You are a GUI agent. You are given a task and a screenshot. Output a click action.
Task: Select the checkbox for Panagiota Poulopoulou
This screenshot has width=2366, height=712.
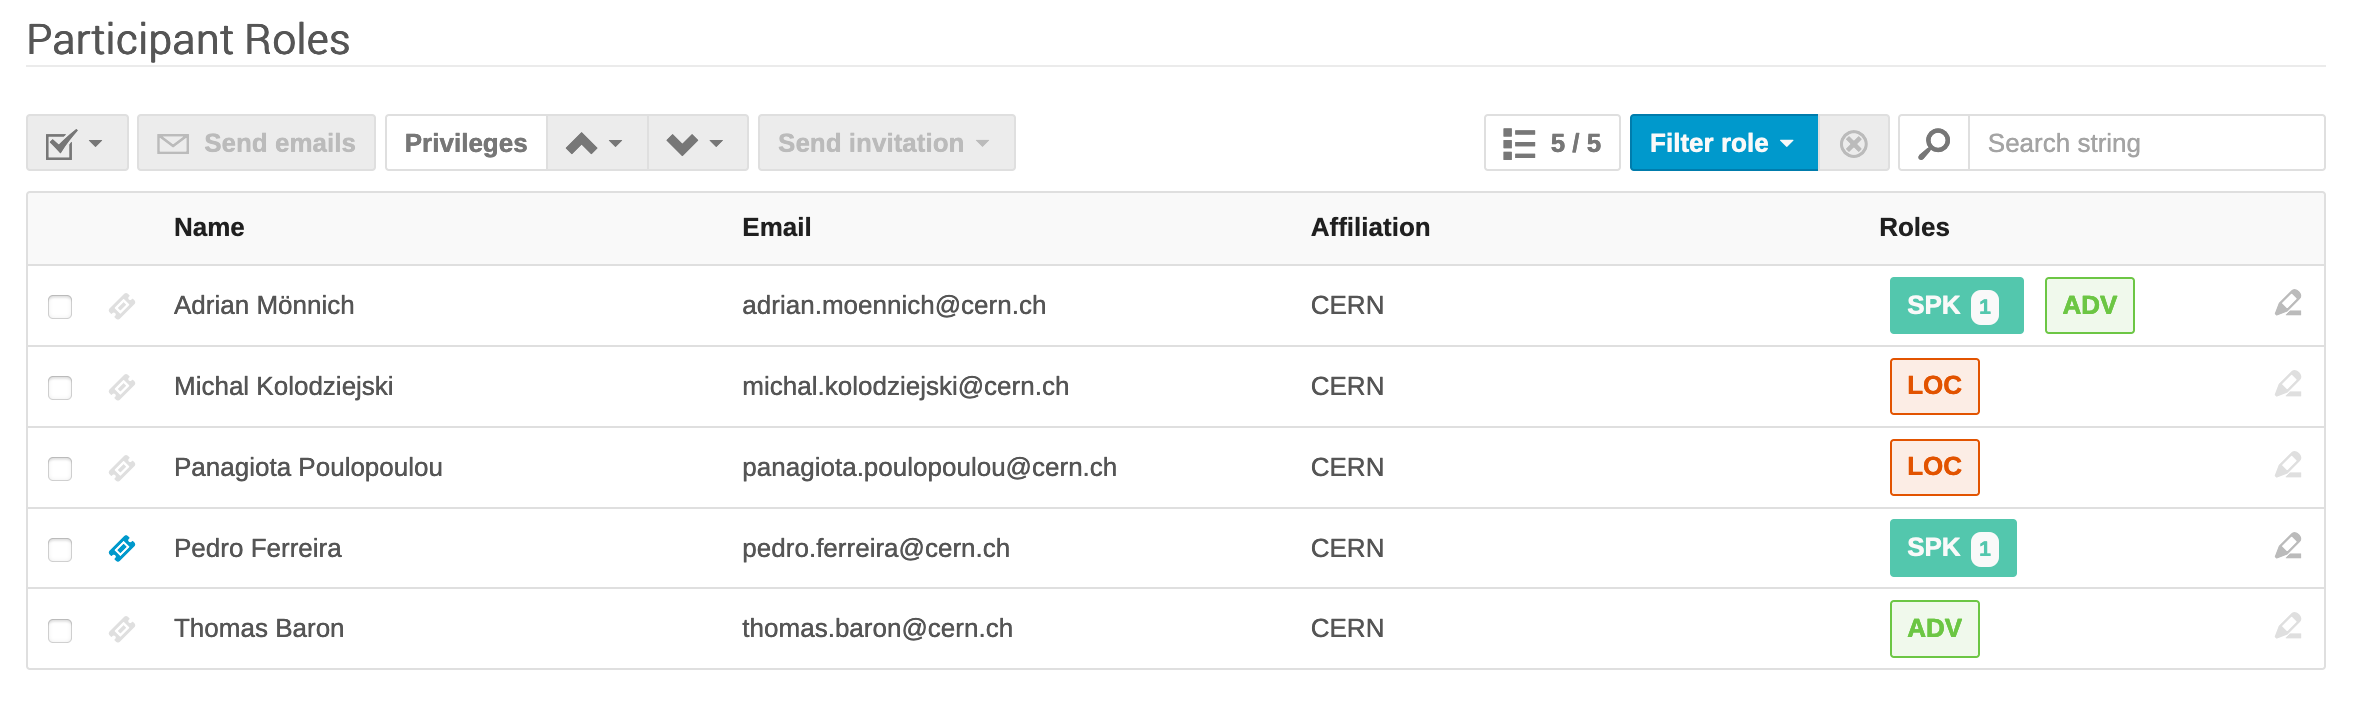pos(60,468)
